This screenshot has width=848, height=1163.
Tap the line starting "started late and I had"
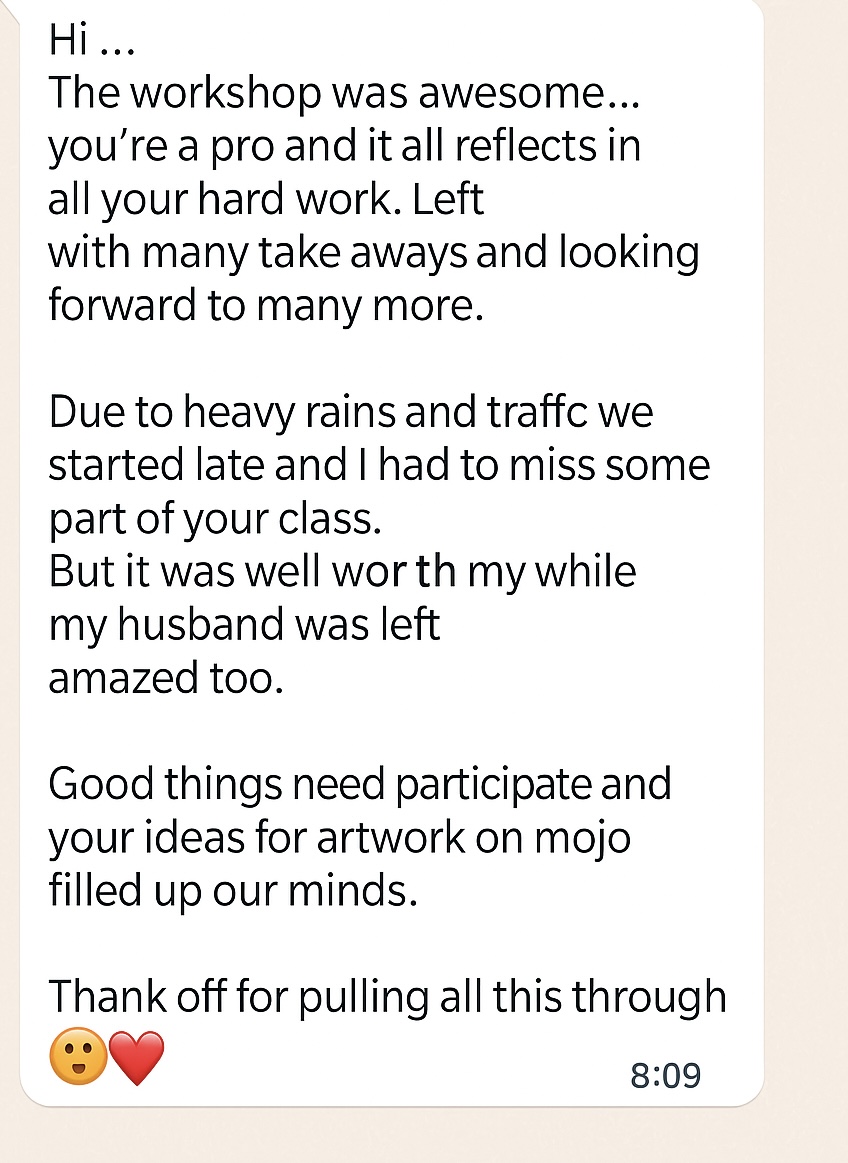pos(379,465)
